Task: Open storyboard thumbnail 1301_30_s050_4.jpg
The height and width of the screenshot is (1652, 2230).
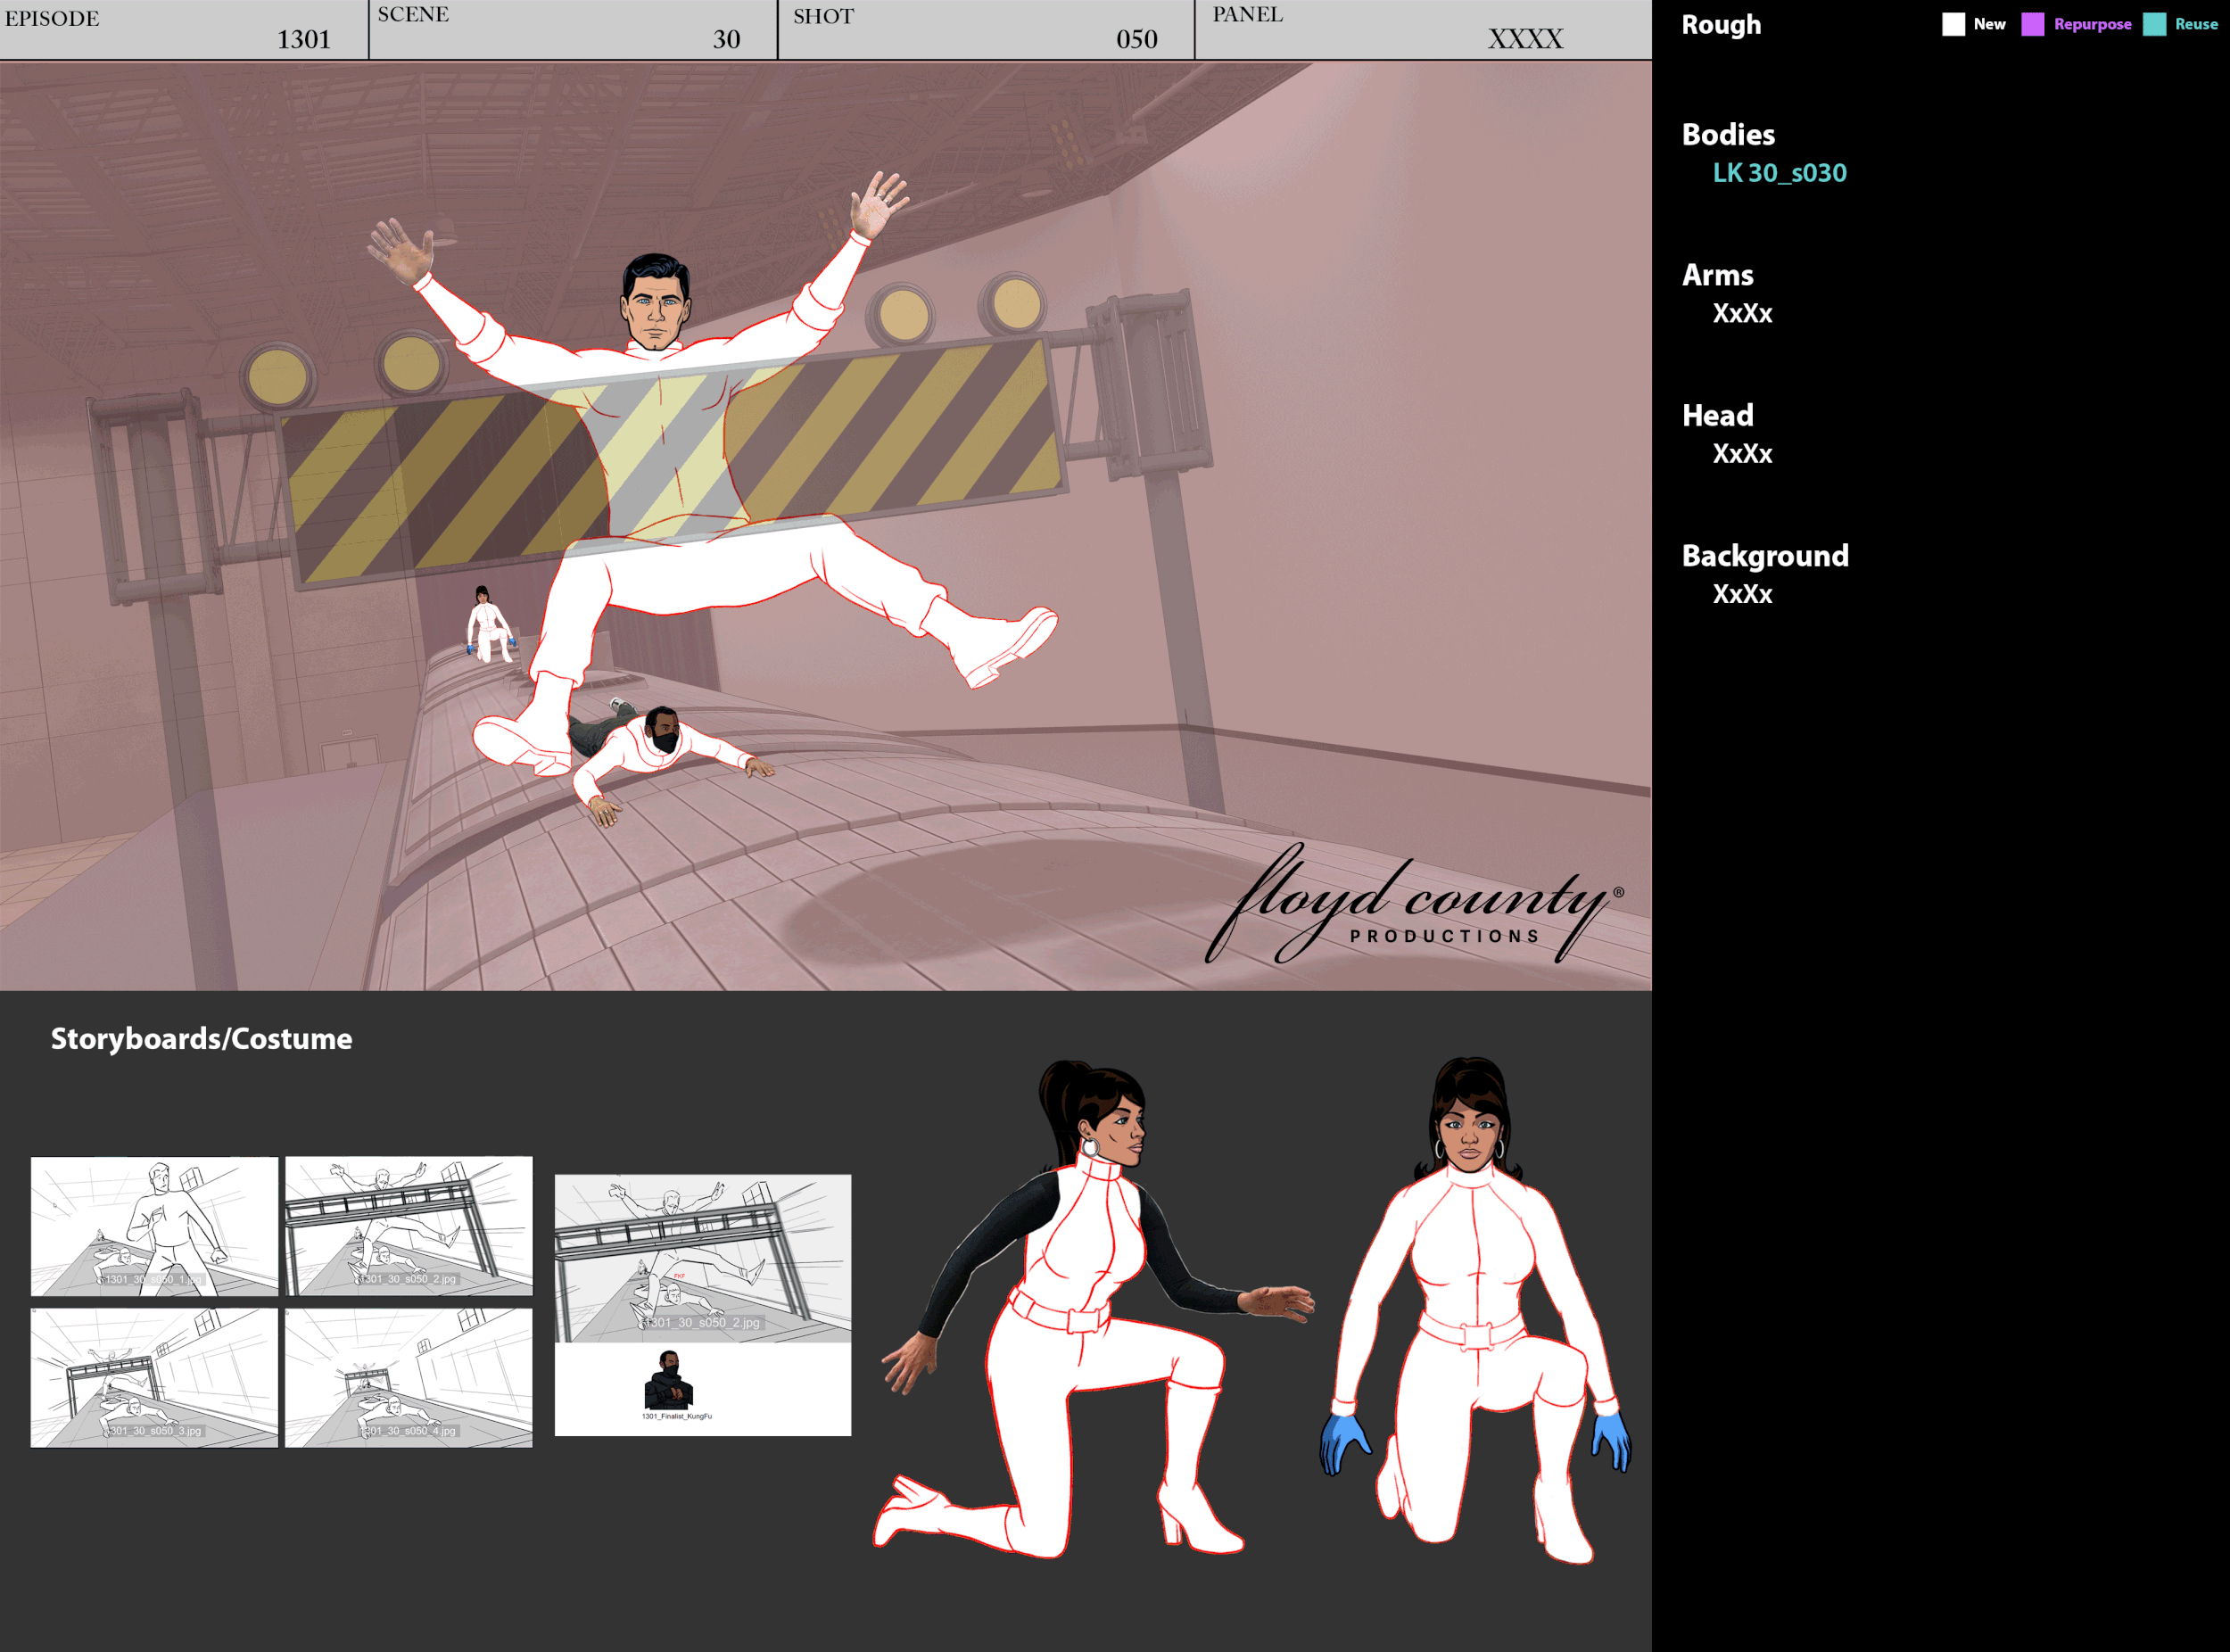Action: pos(409,1378)
